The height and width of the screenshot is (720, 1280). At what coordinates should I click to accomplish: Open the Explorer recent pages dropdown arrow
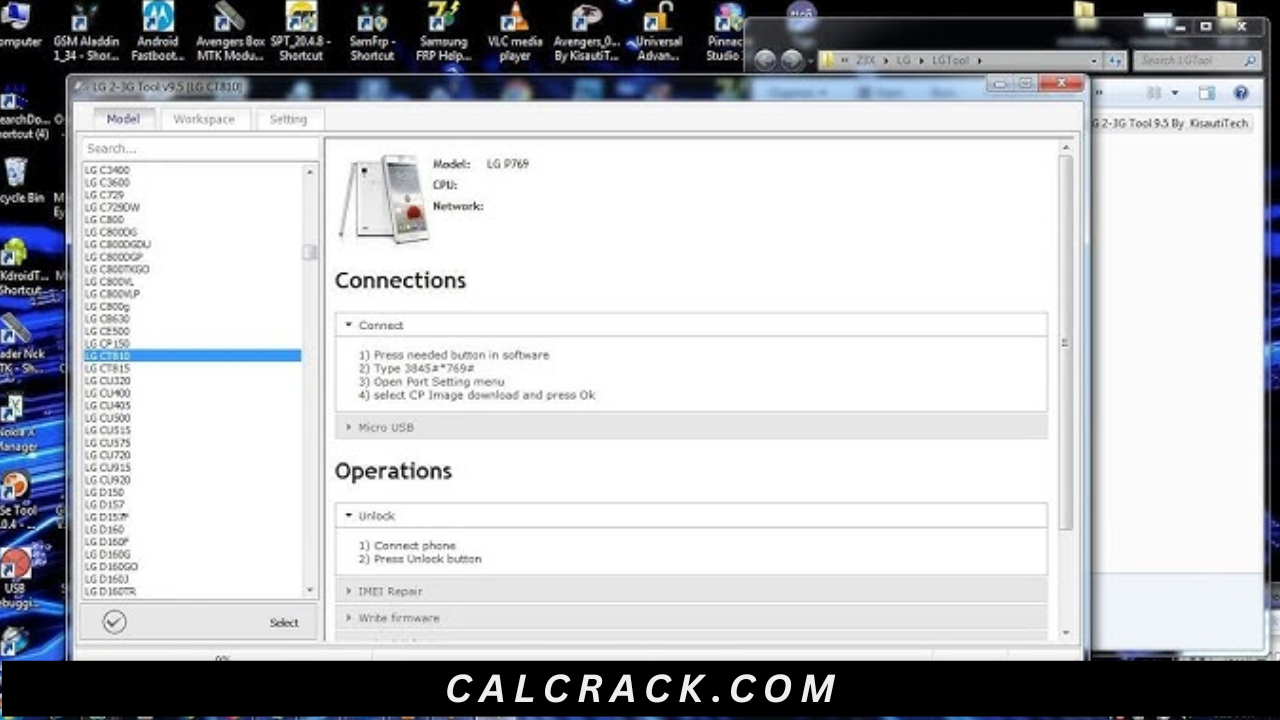[809, 61]
